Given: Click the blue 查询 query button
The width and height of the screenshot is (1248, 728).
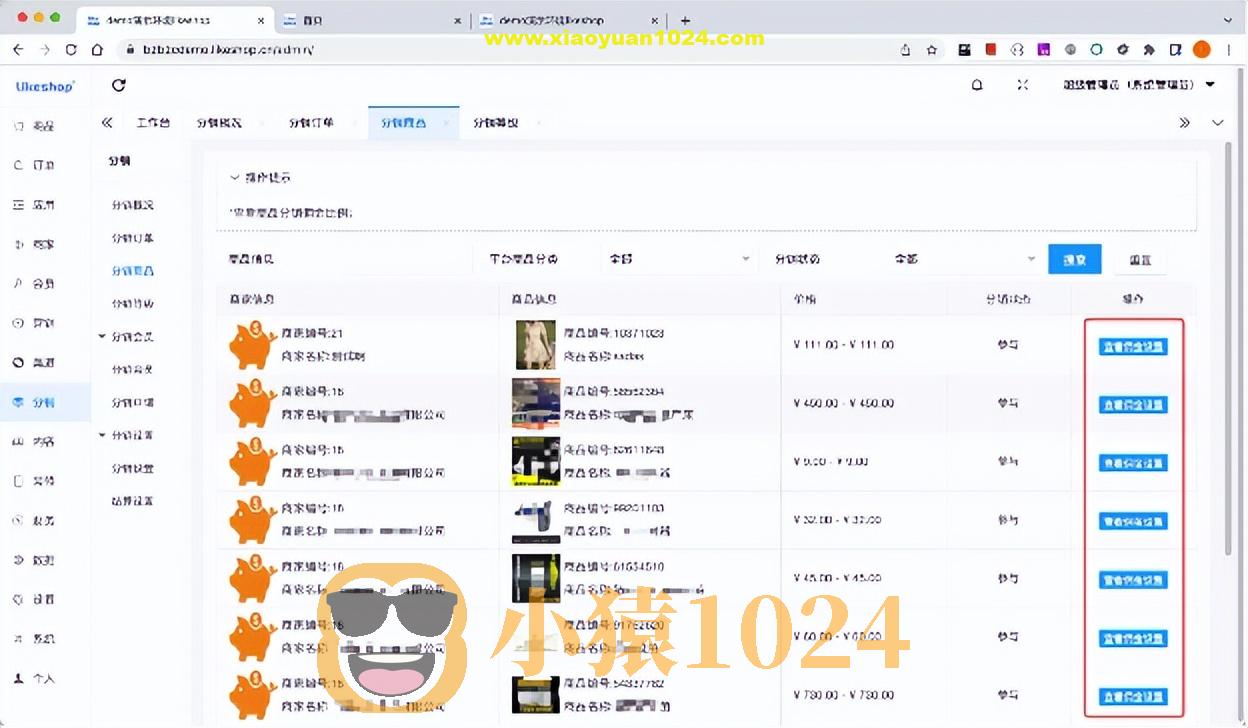Looking at the screenshot, I should click(1074, 258).
